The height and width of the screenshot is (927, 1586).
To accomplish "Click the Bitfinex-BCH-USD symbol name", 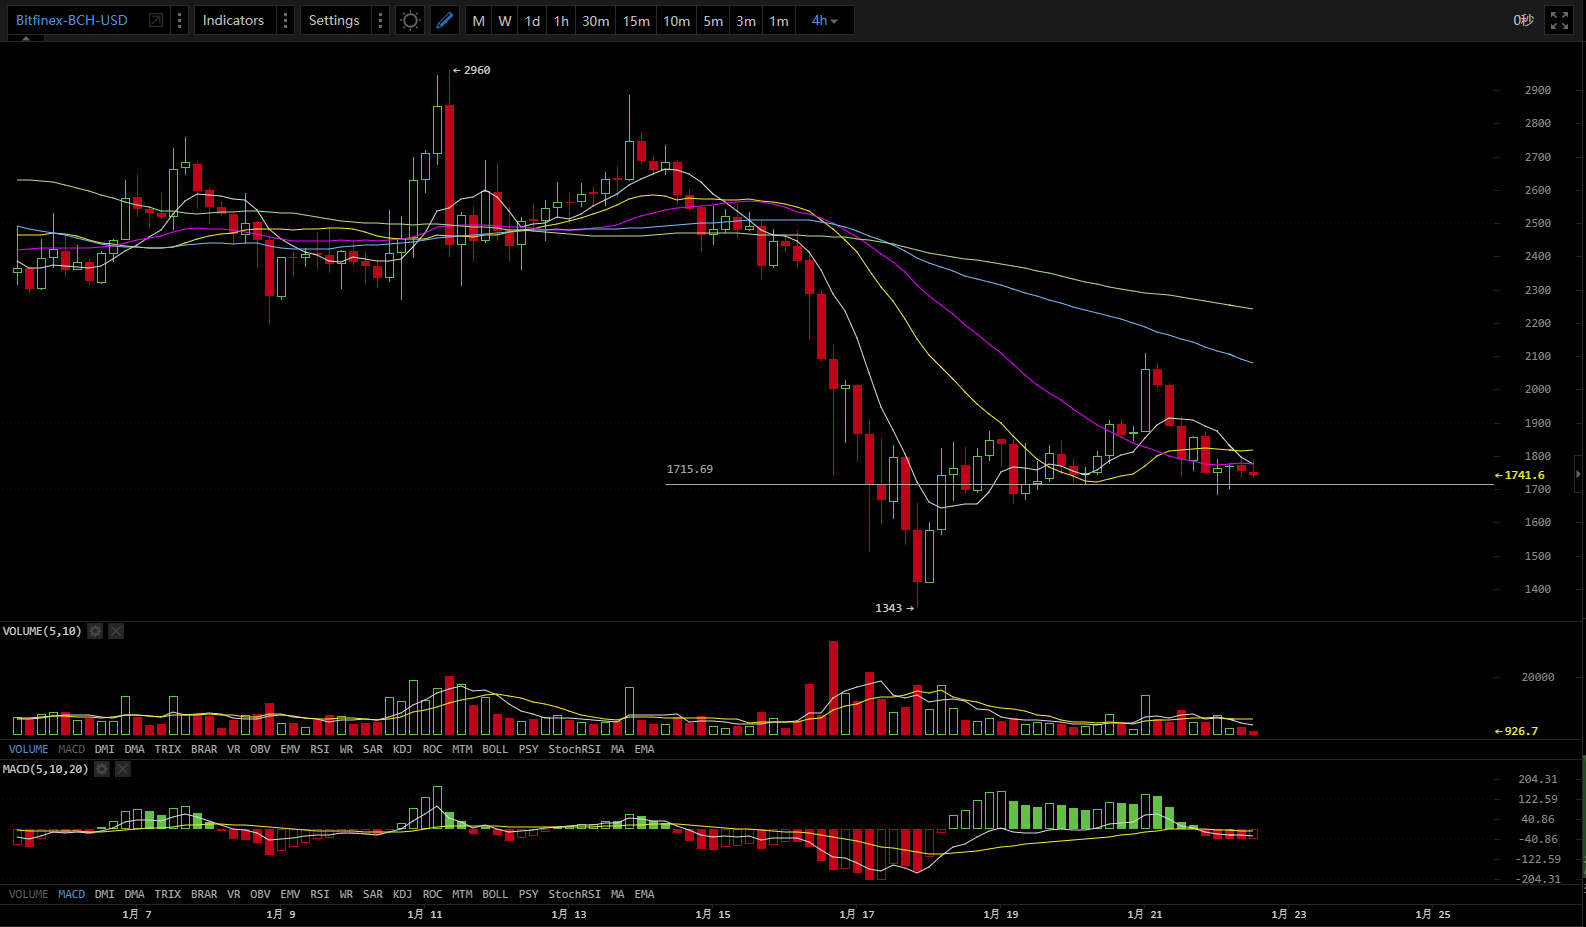I will pyautogui.click(x=72, y=20).
